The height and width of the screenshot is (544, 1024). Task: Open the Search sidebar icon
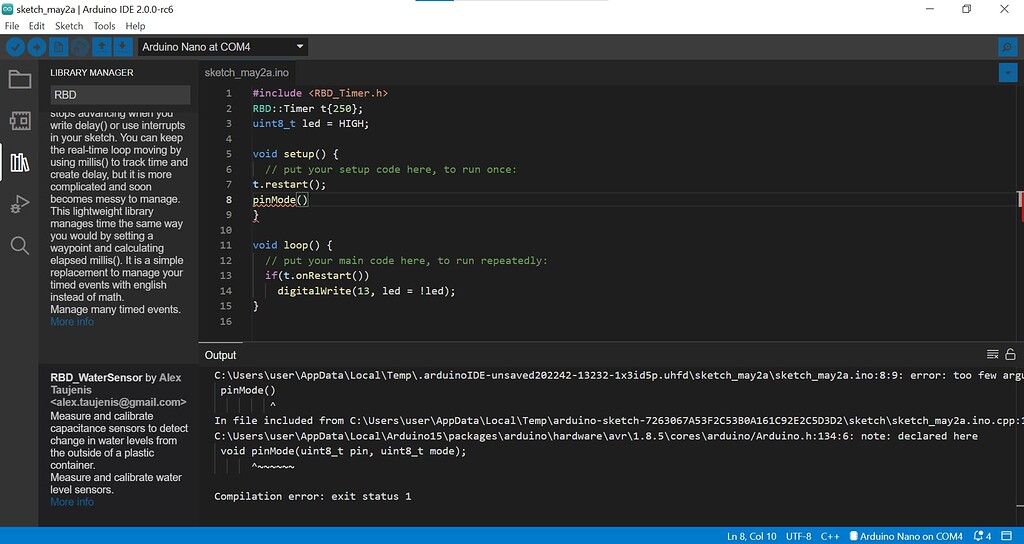coord(20,246)
